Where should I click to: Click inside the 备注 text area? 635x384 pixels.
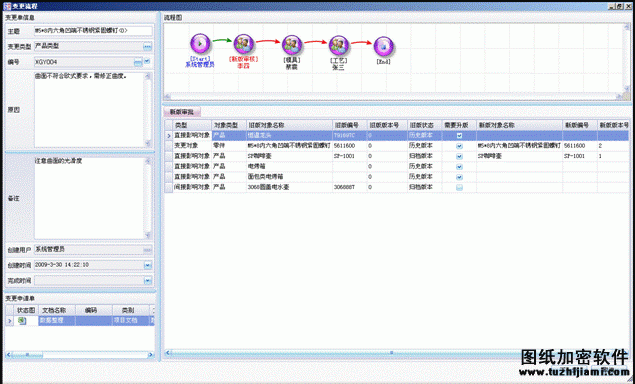[x=89, y=198]
